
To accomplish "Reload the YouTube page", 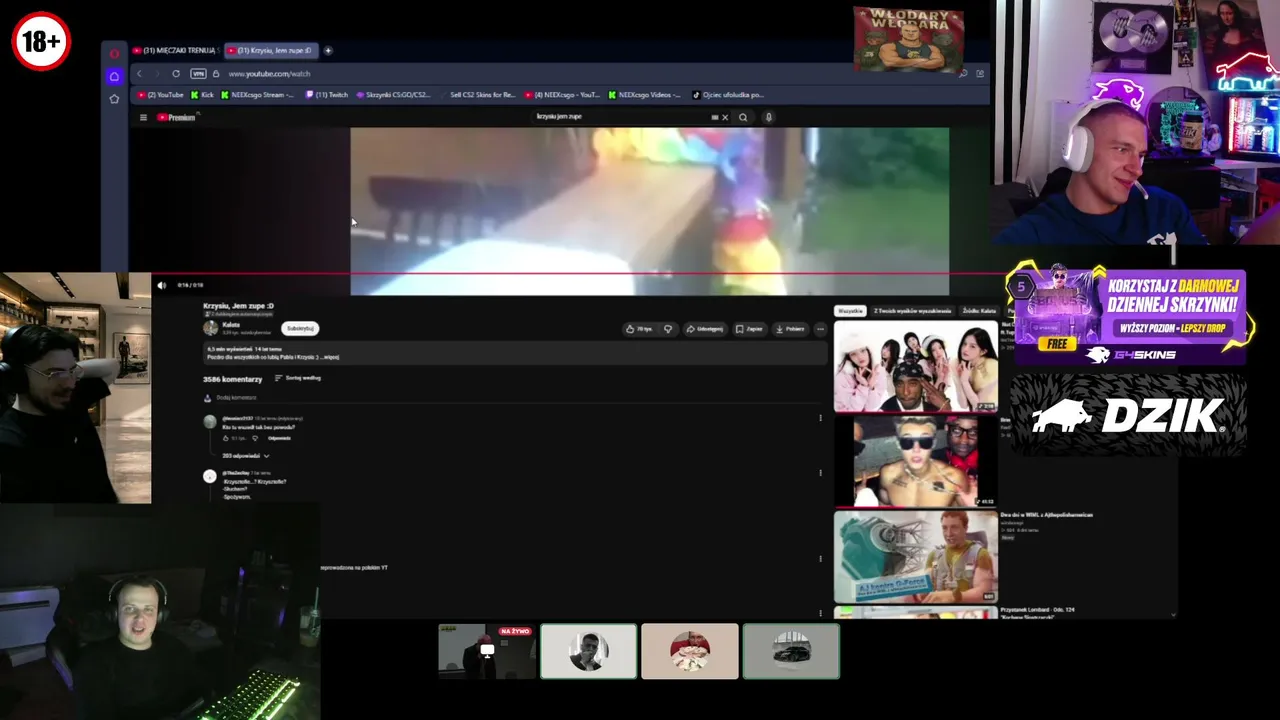I will point(176,74).
